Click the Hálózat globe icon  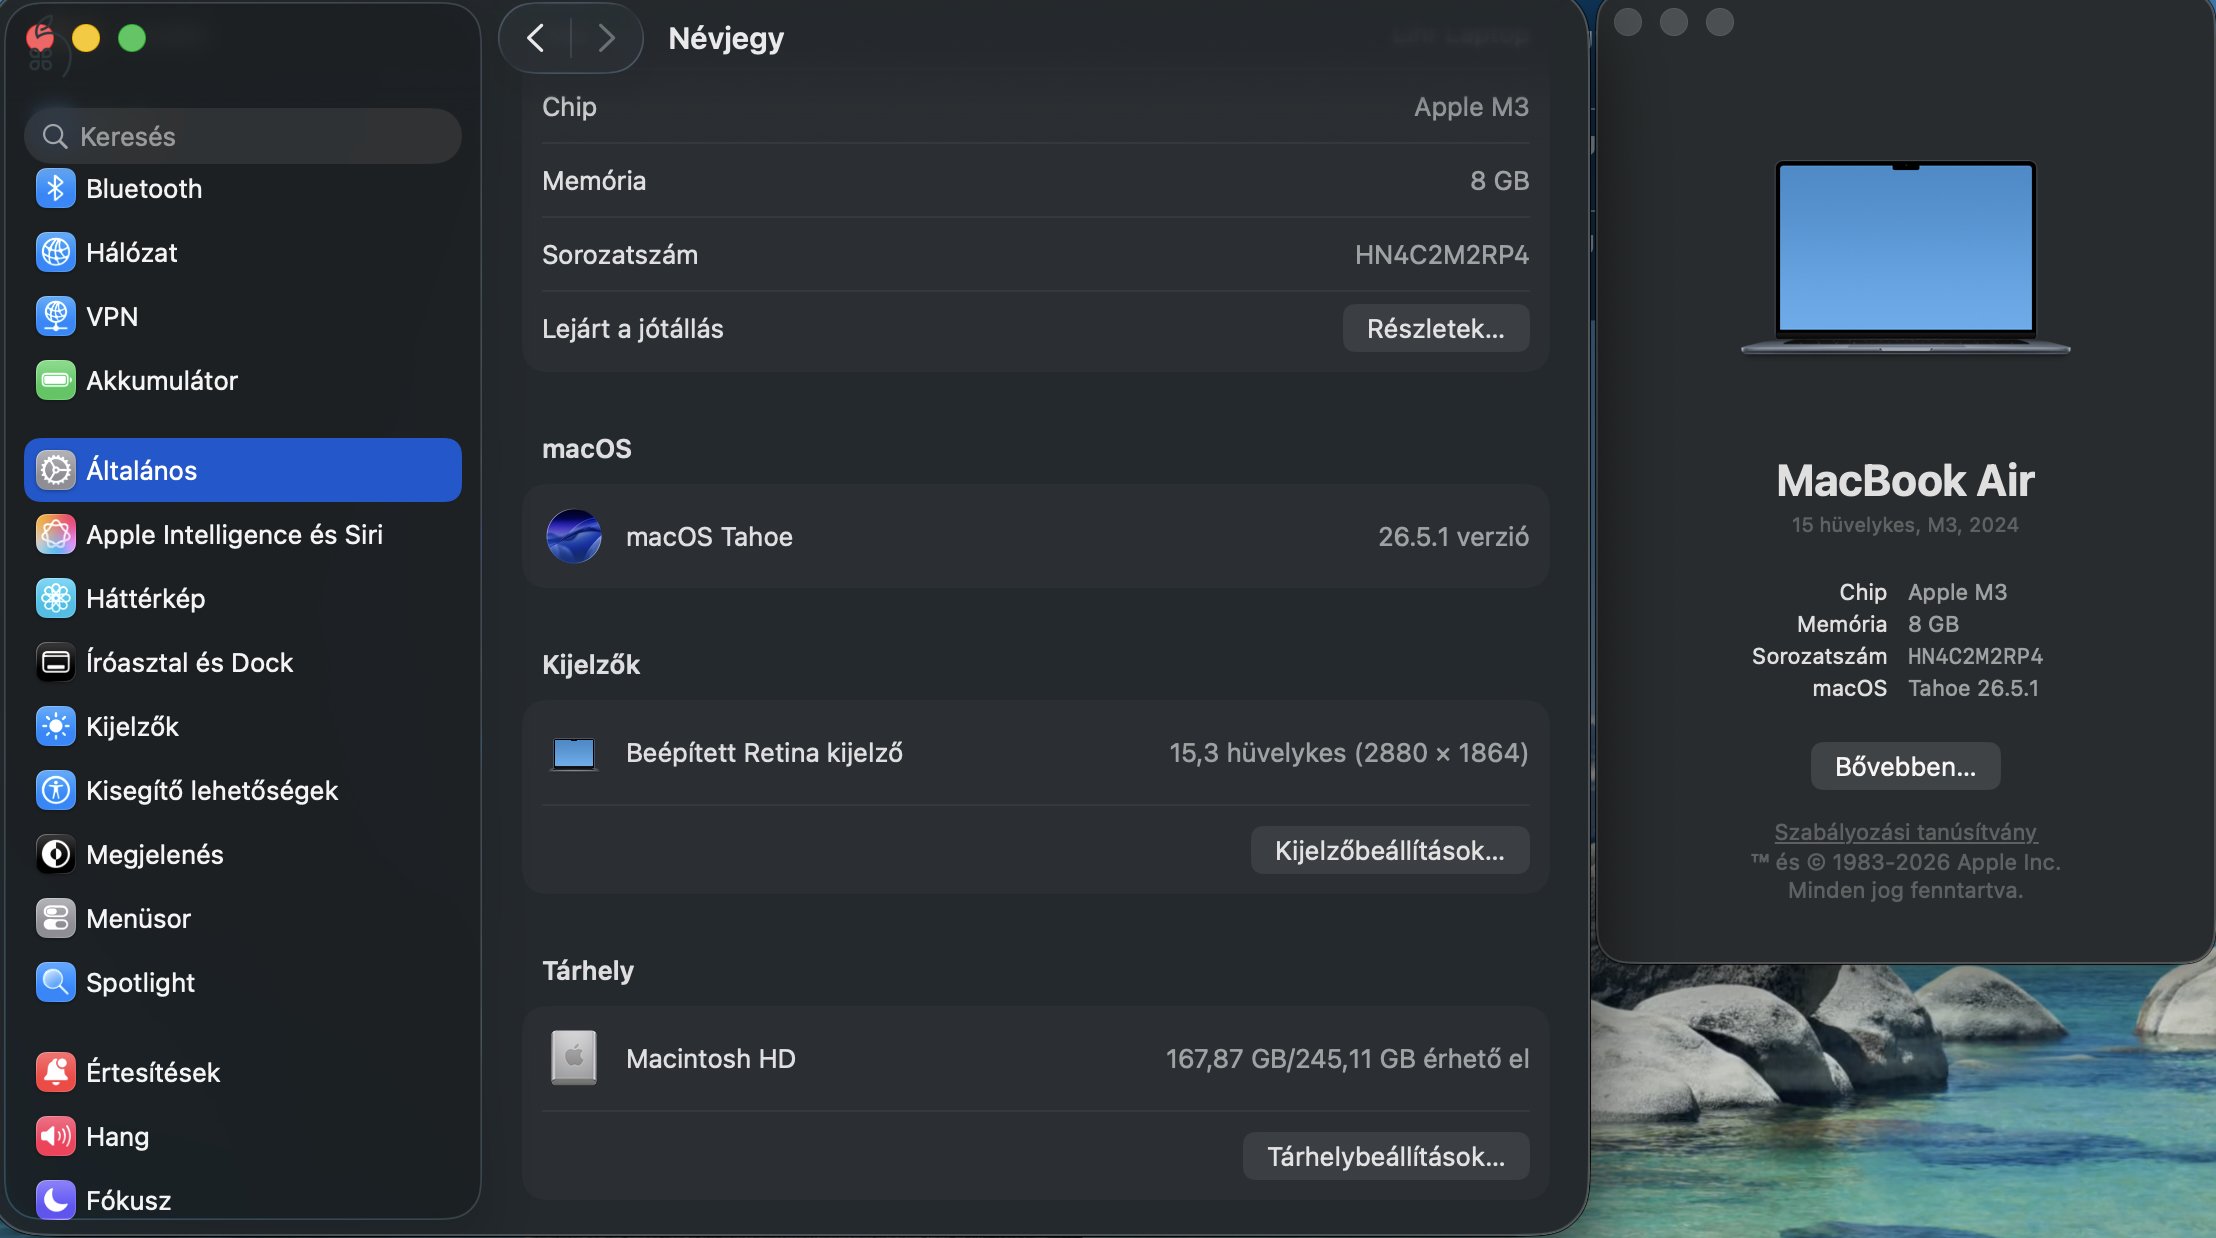[56, 252]
